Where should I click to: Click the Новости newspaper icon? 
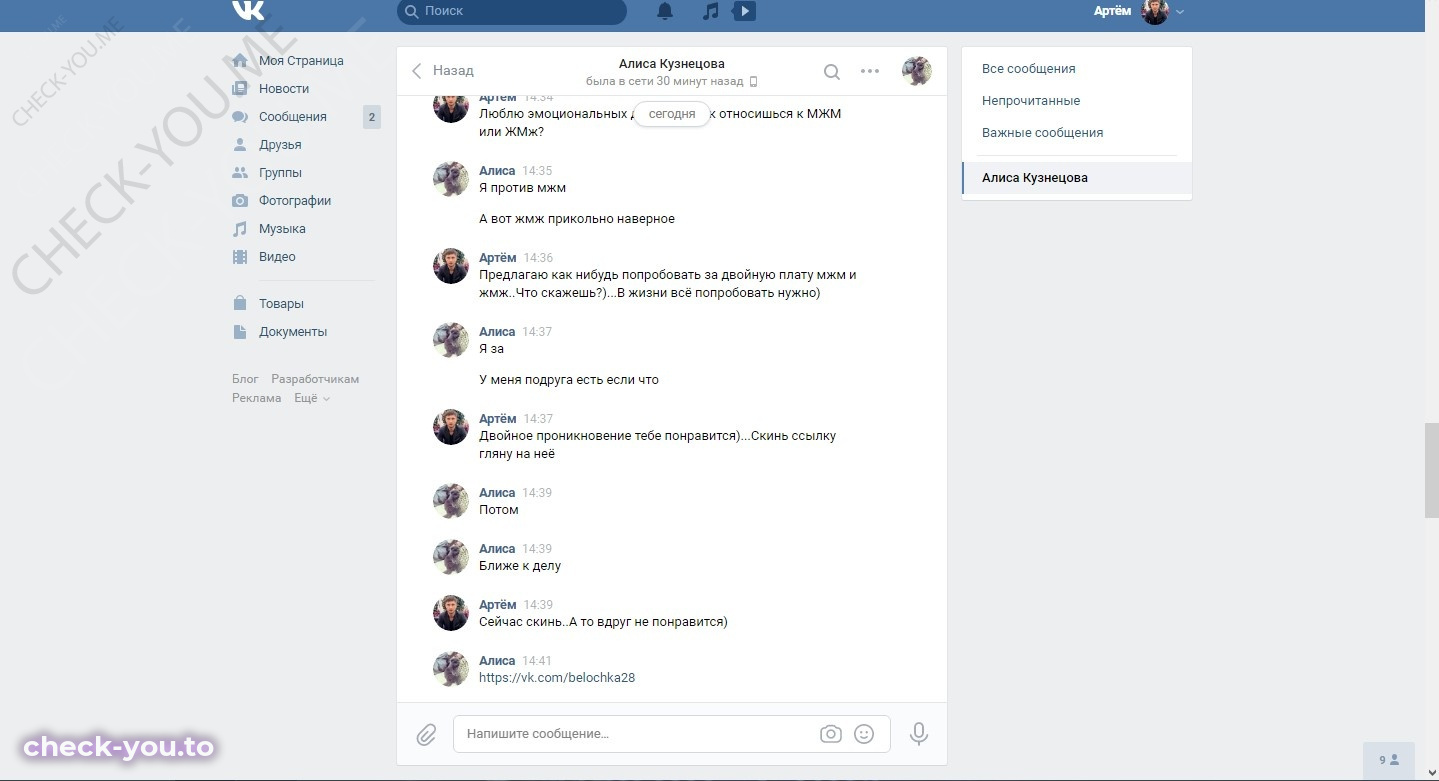[240, 89]
